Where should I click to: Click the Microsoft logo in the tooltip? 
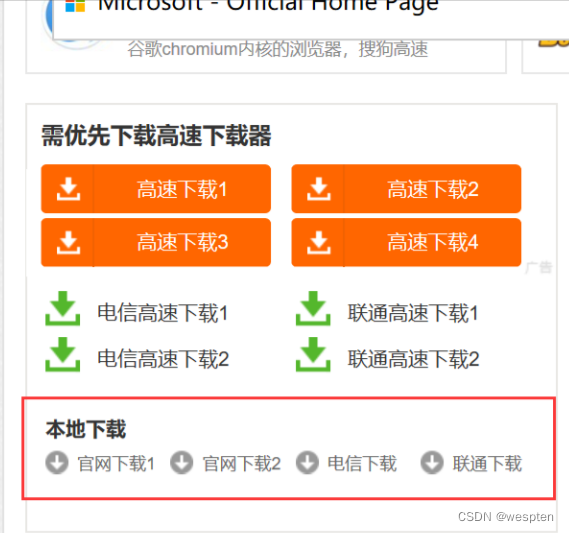(75, 5)
